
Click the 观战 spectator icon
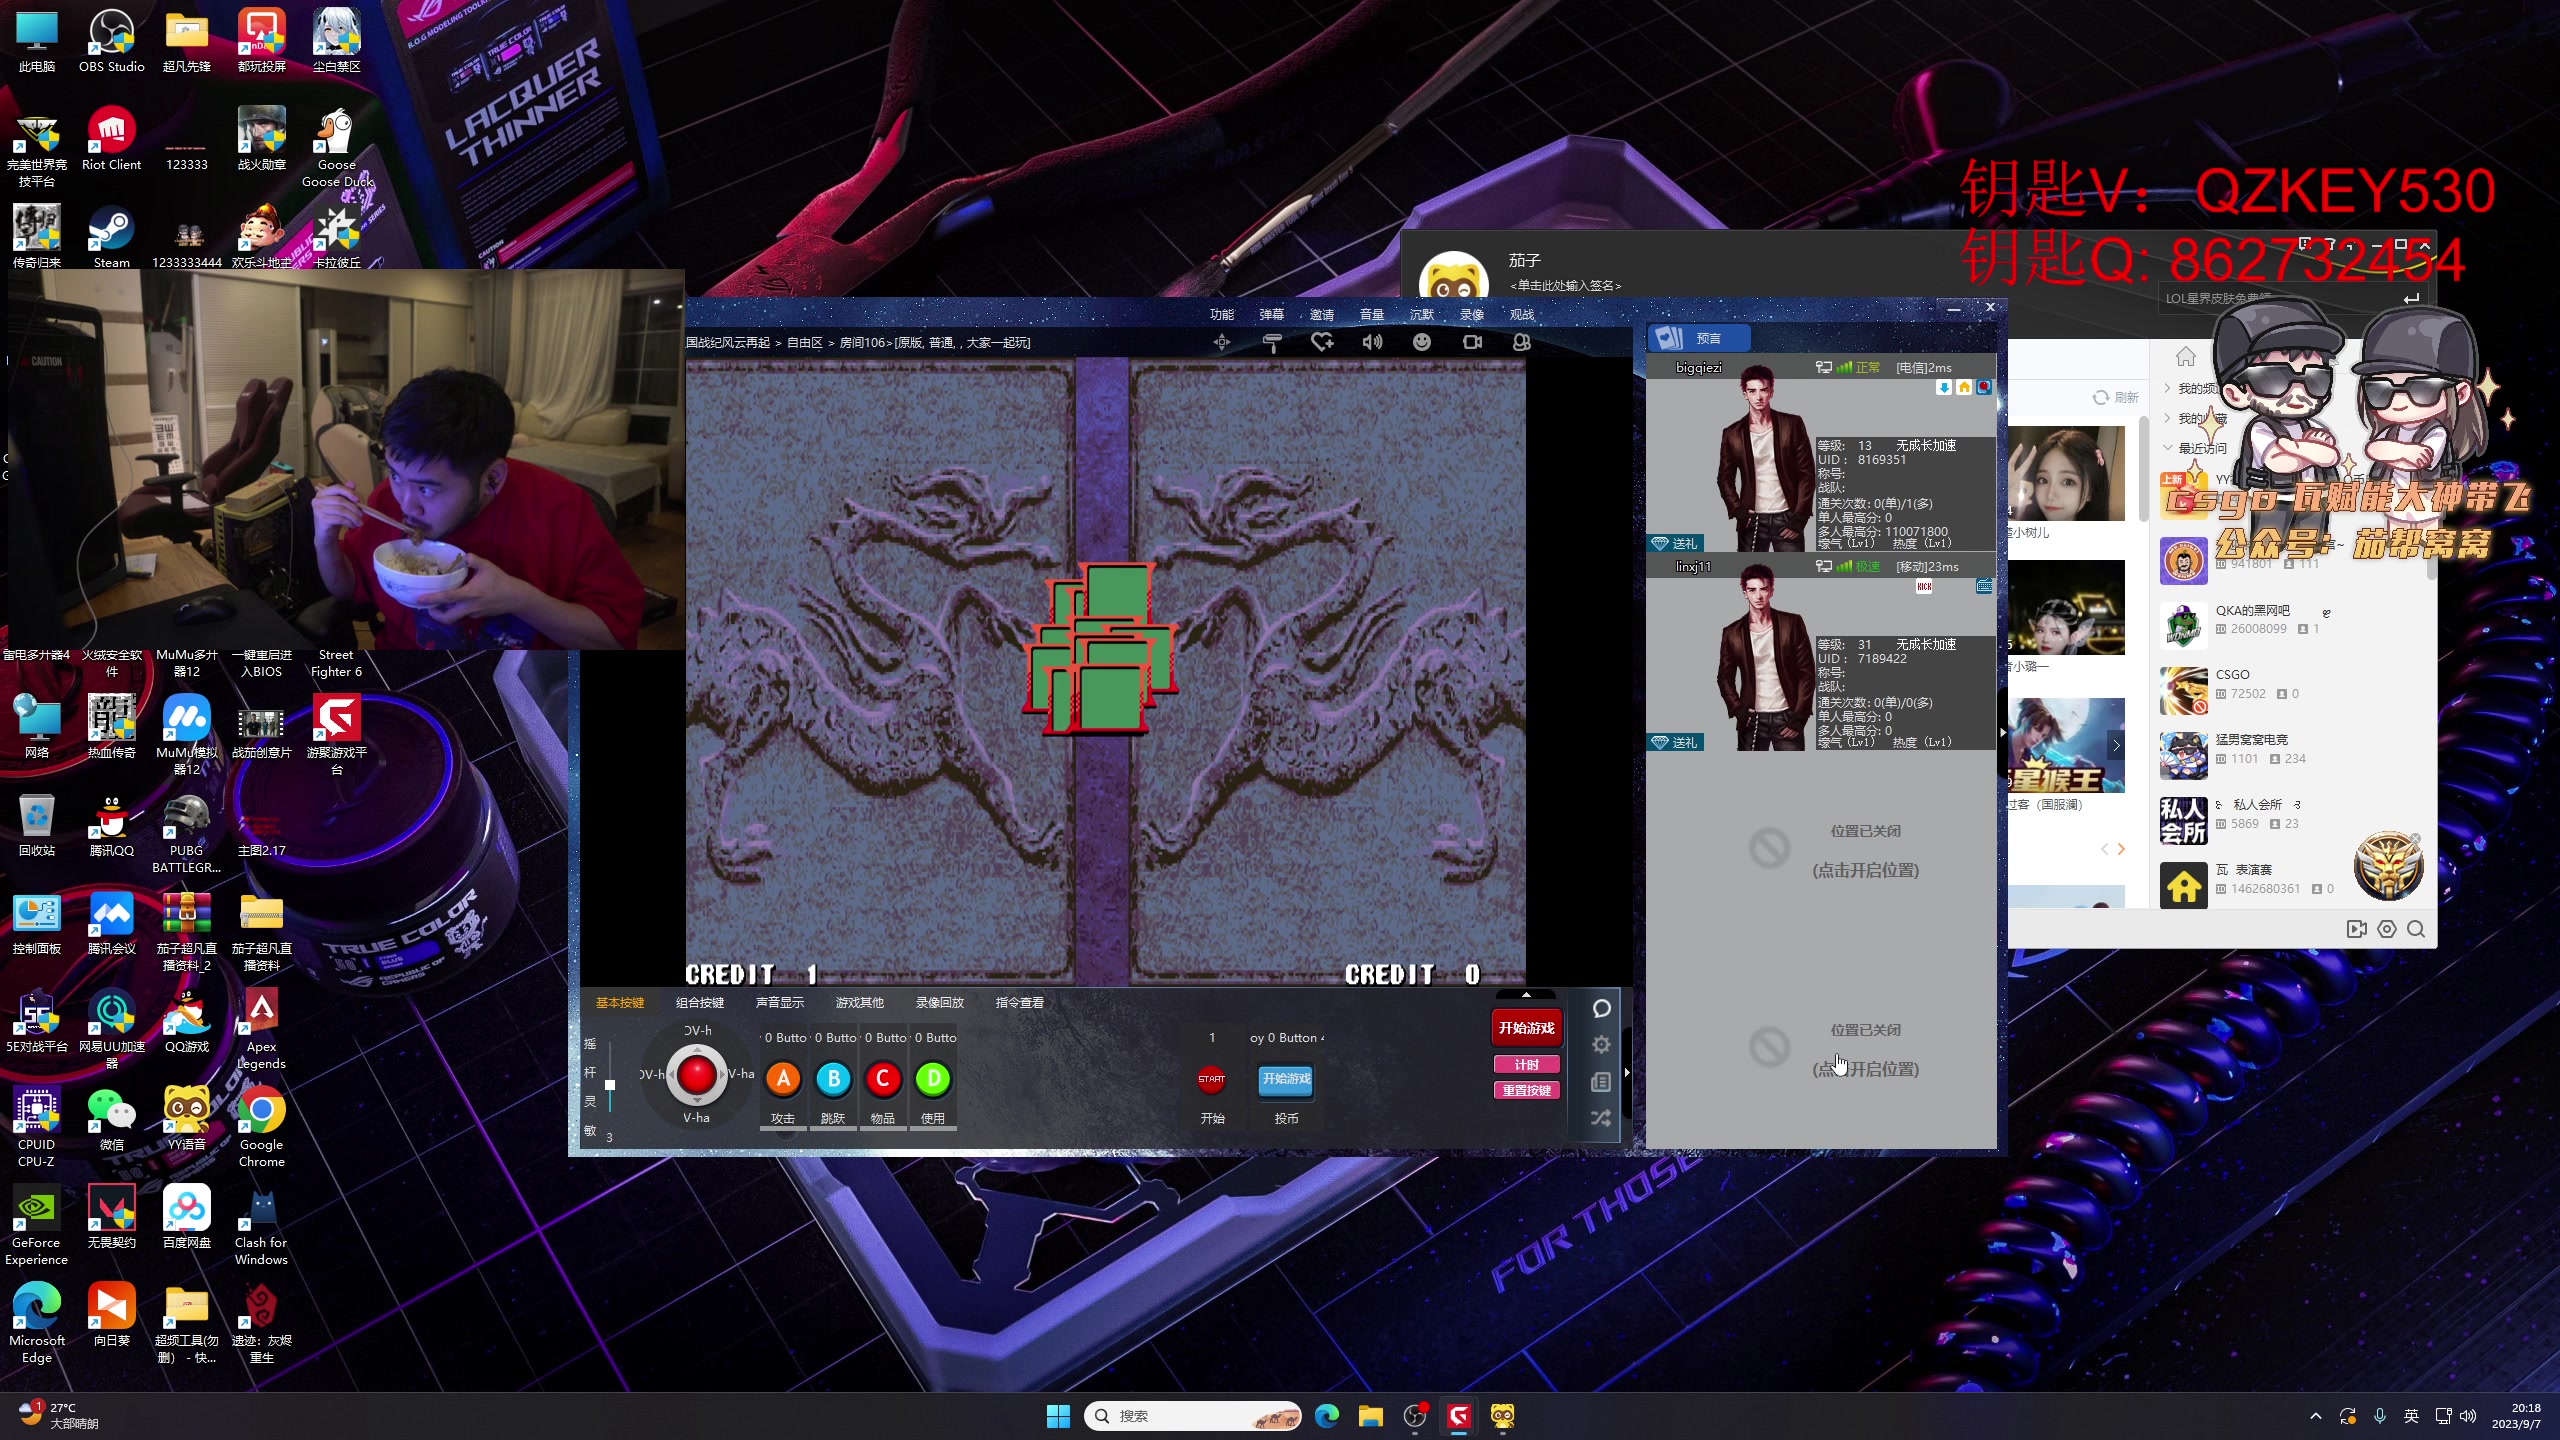(1521, 342)
